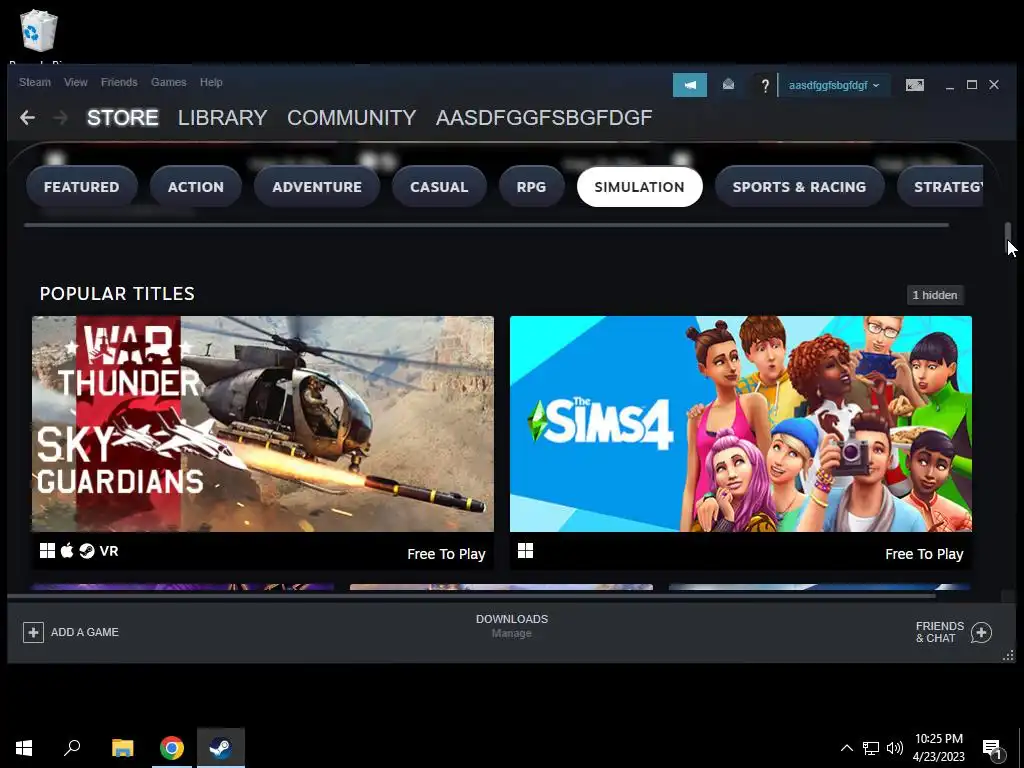
Task: Click SteamOS icon under War Thunder
Action: [x=87, y=551]
